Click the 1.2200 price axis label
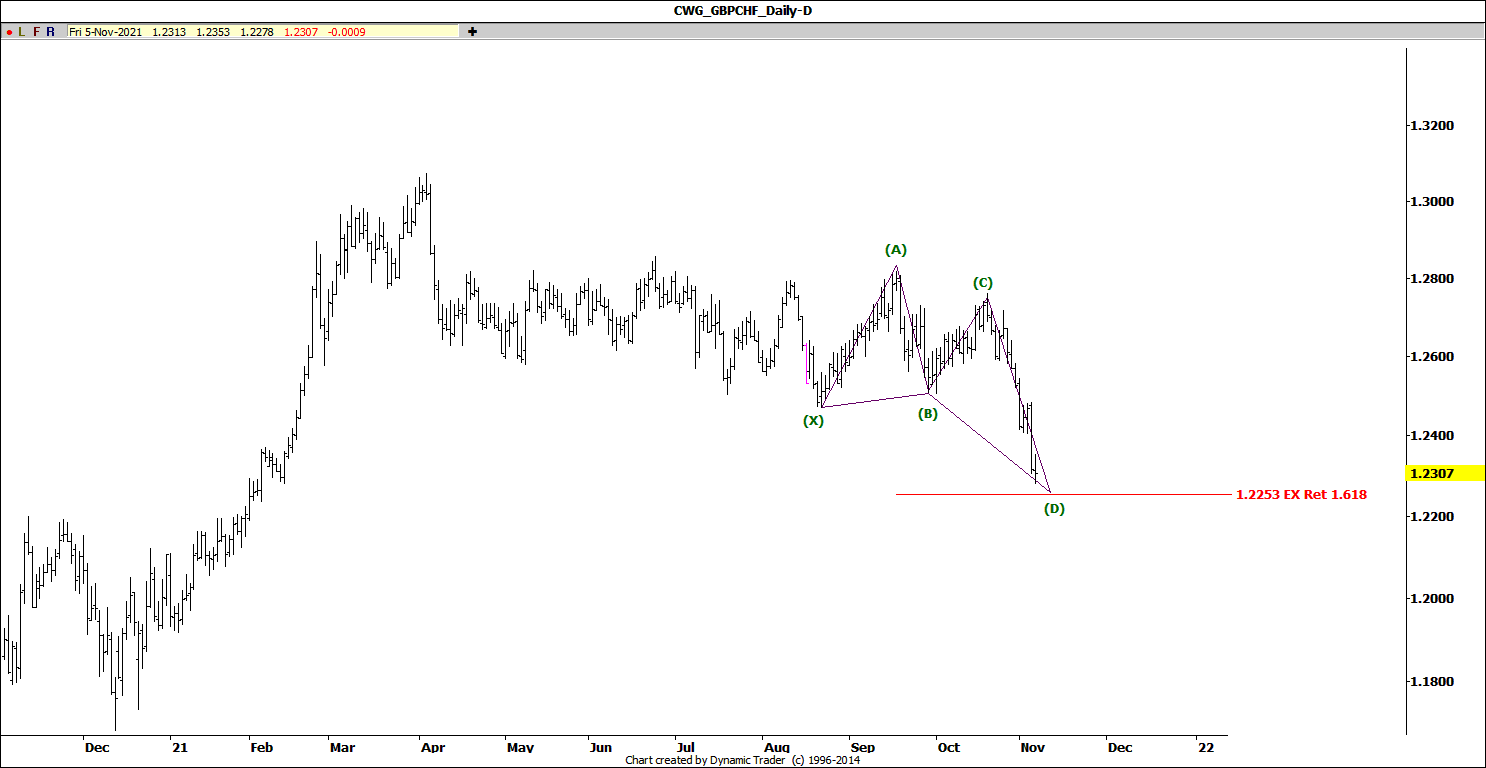The width and height of the screenshot is (1486, 768). point(1431,516)
